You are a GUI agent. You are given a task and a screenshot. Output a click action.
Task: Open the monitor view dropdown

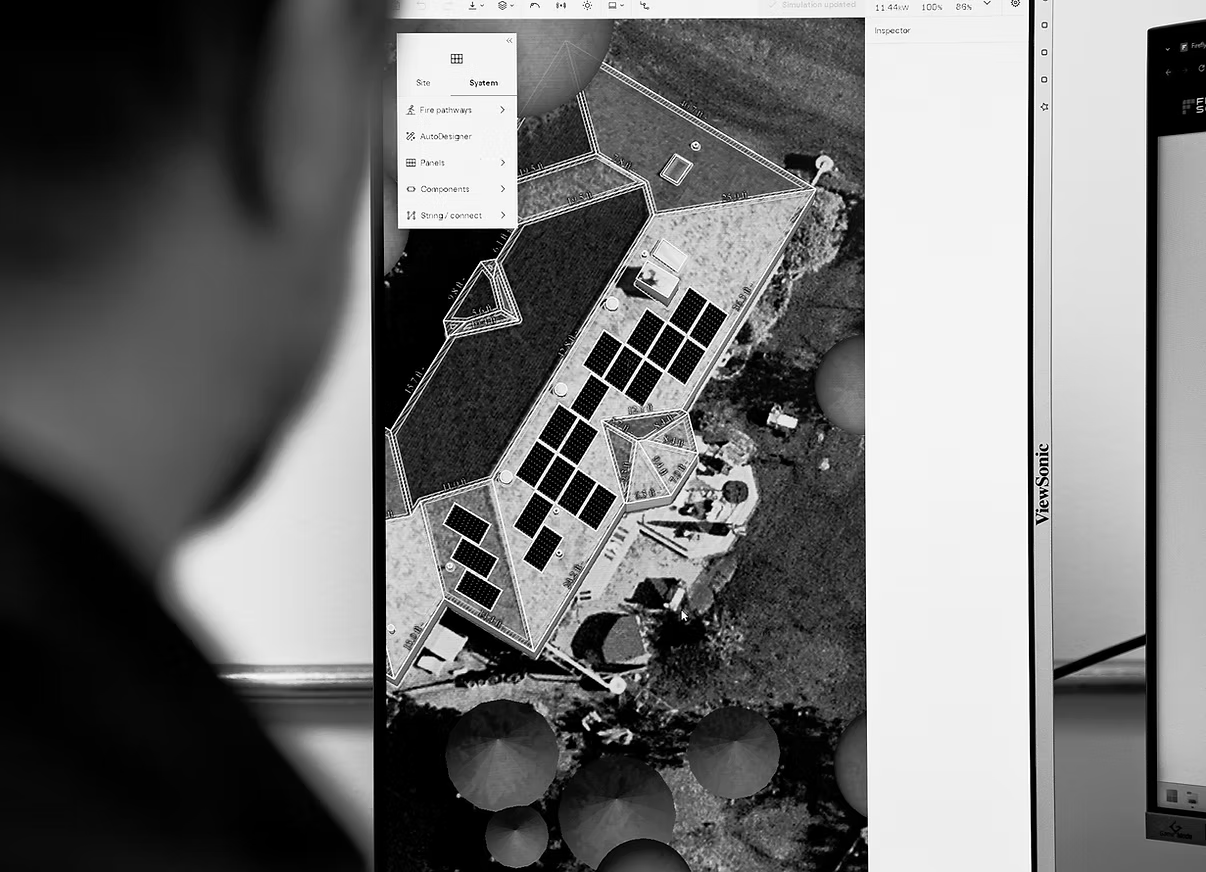(616, 6)
